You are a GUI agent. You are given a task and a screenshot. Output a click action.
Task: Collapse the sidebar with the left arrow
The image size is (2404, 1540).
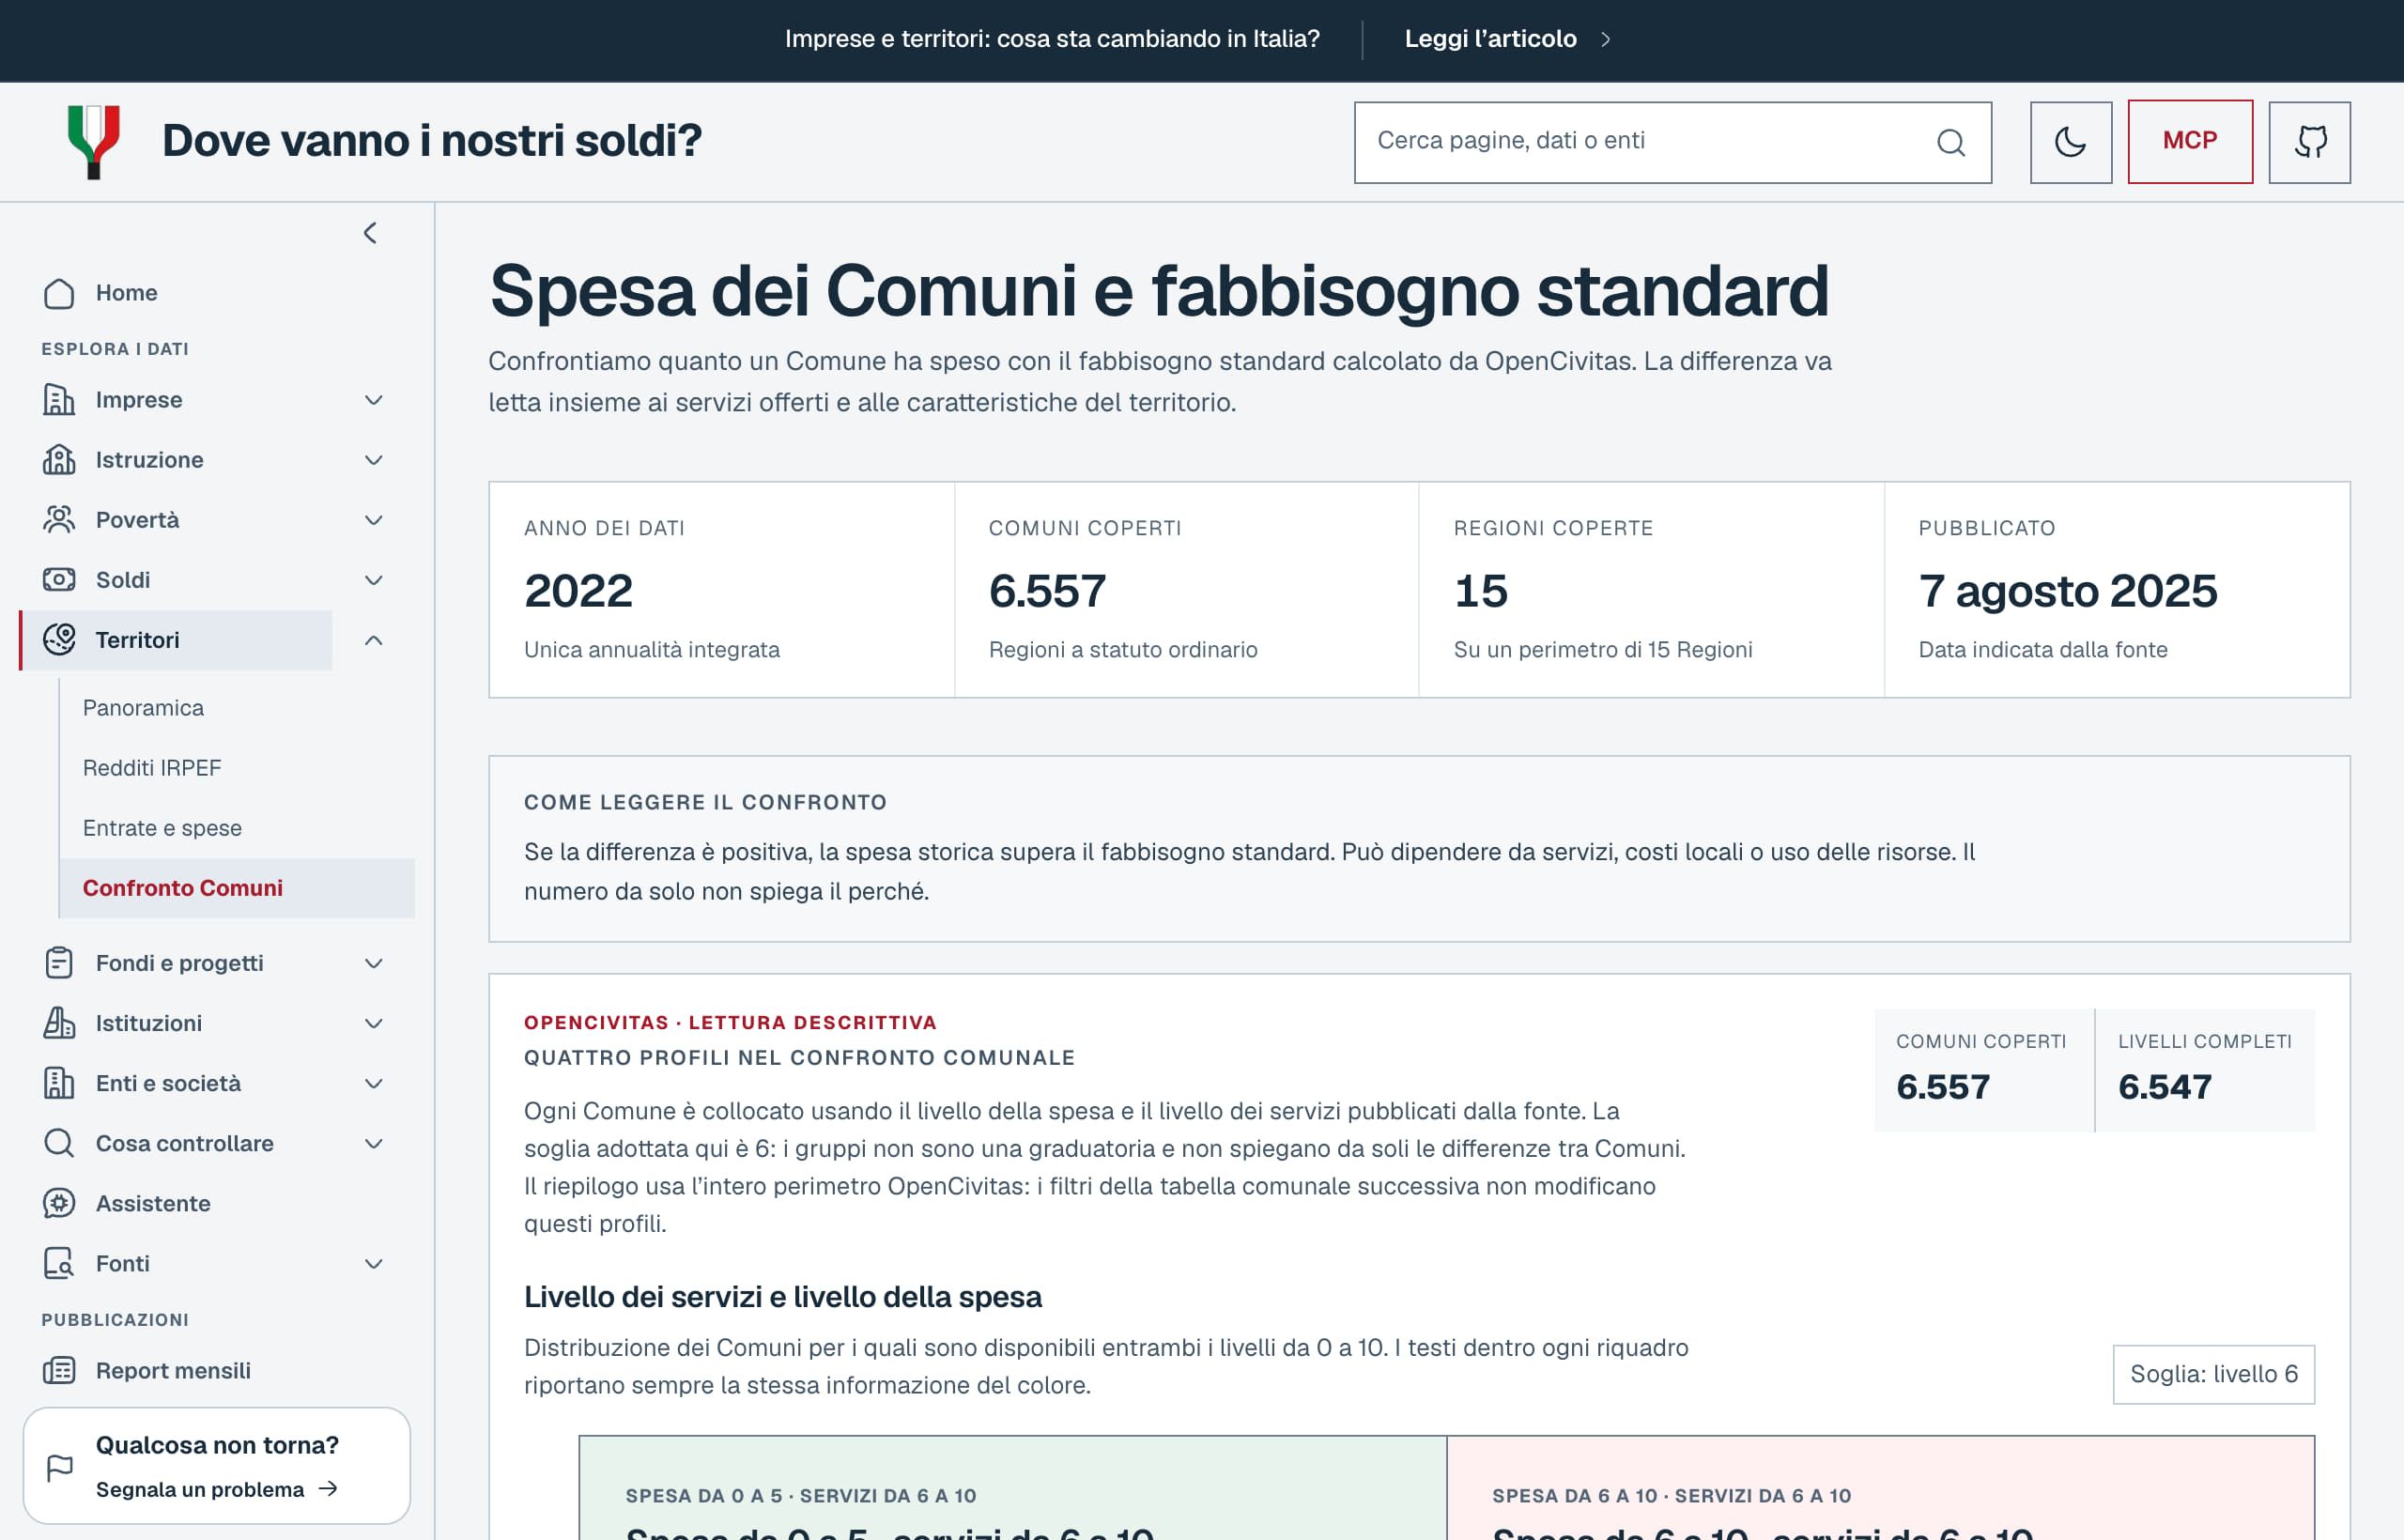[x=370, y=233]
